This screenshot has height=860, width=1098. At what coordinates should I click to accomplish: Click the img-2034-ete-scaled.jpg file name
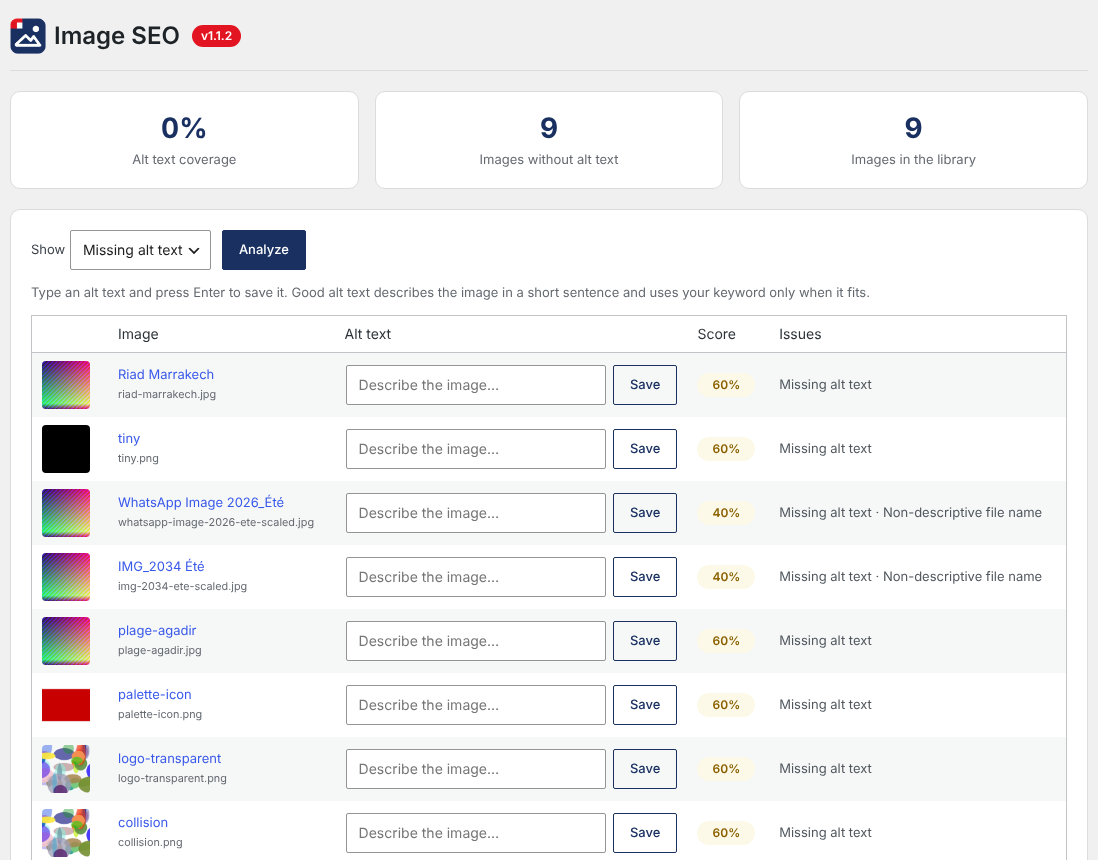(182, 586)
